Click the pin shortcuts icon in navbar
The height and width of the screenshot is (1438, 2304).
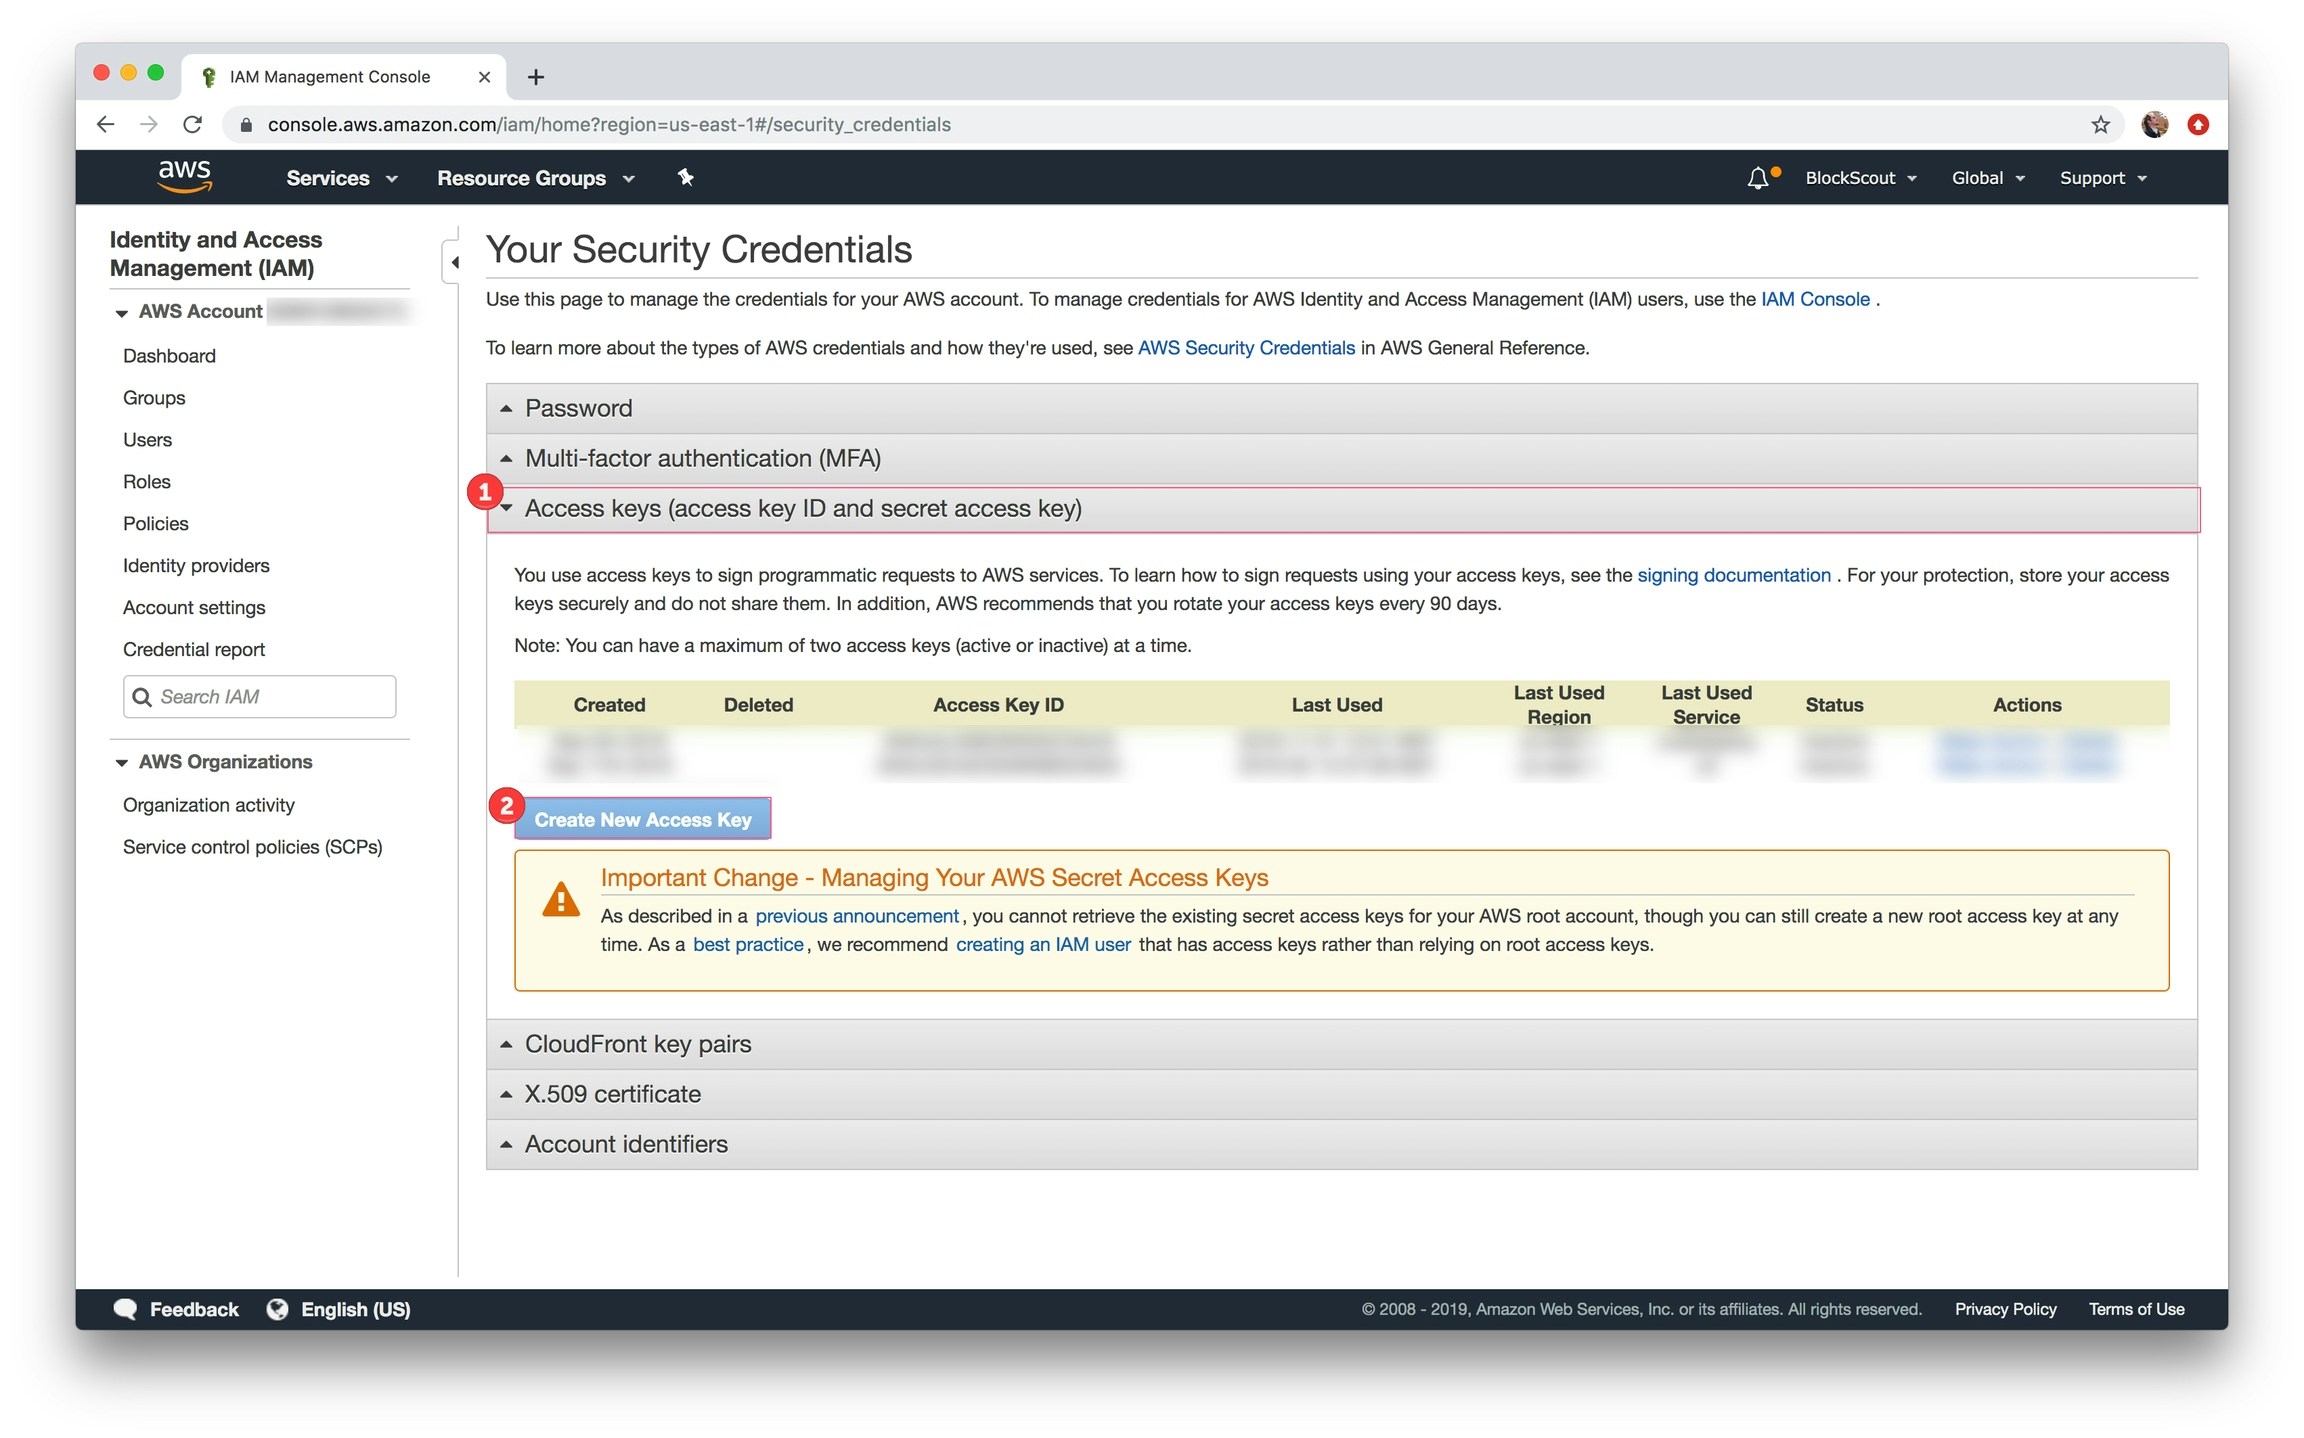pos(685,177)
